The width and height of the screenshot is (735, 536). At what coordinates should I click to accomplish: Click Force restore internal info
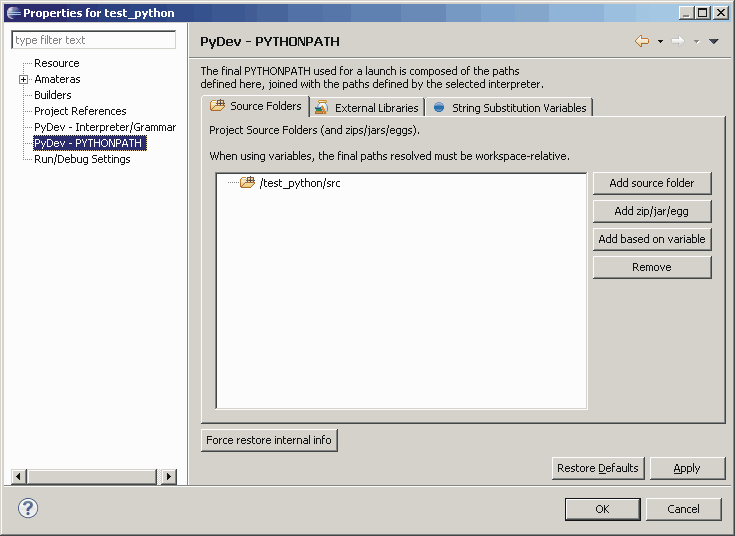coord(269,440)
